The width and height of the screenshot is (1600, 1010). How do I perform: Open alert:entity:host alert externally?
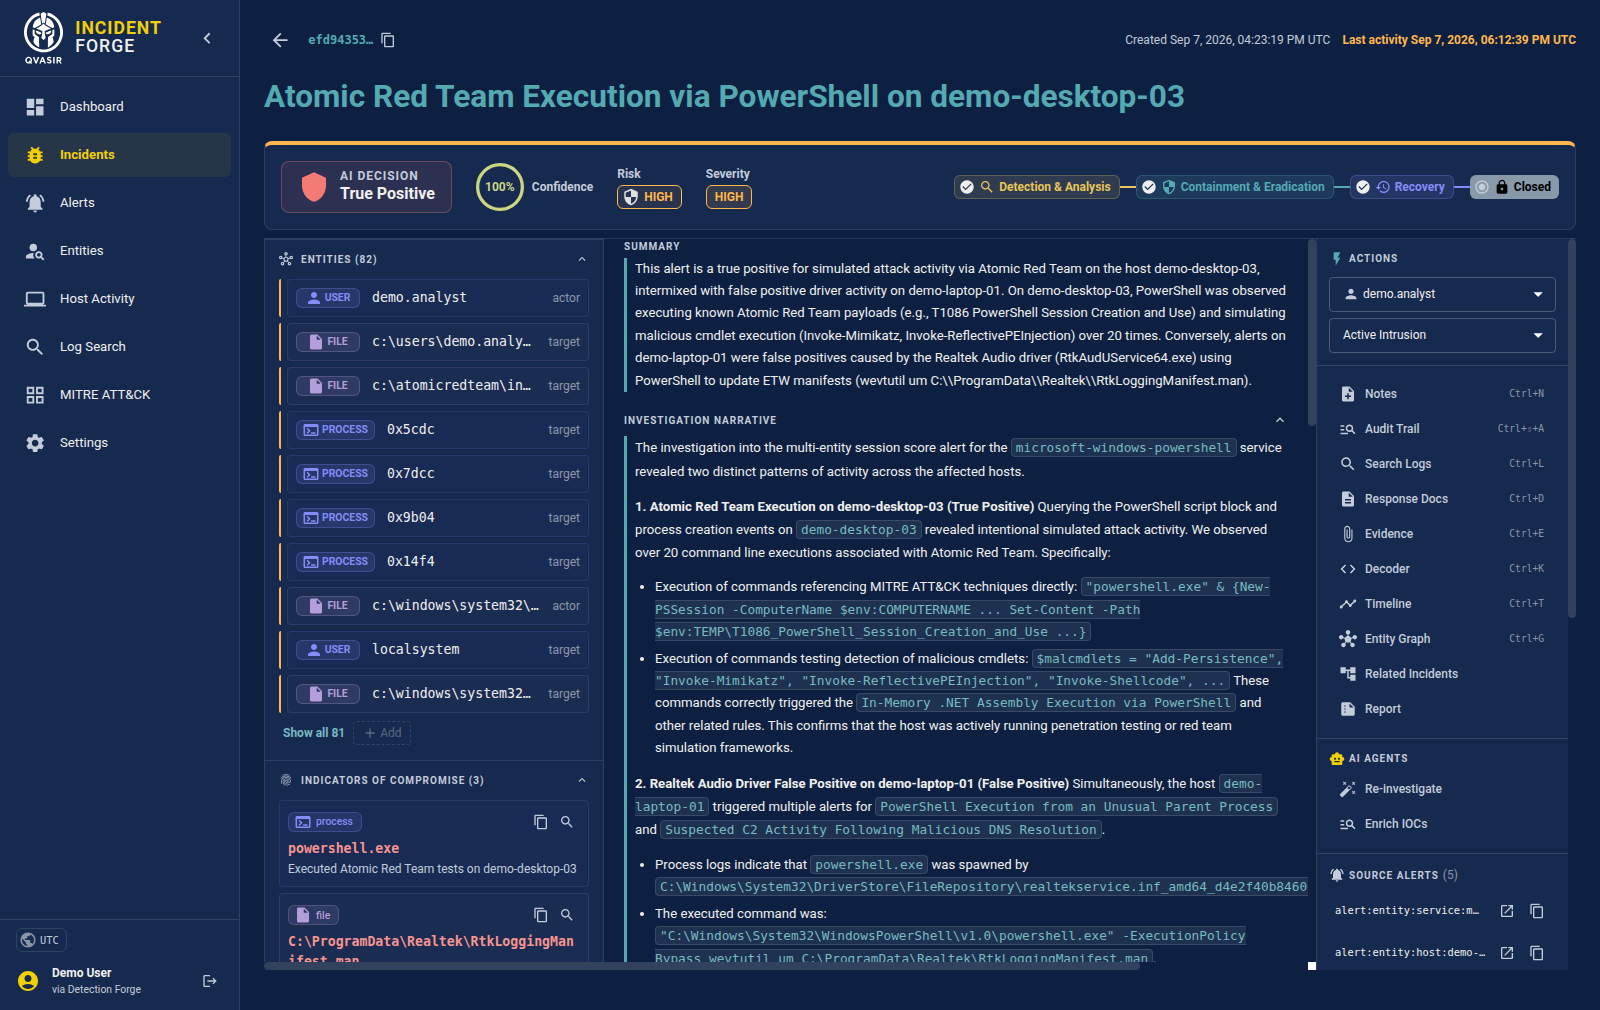coord(1507,953)
